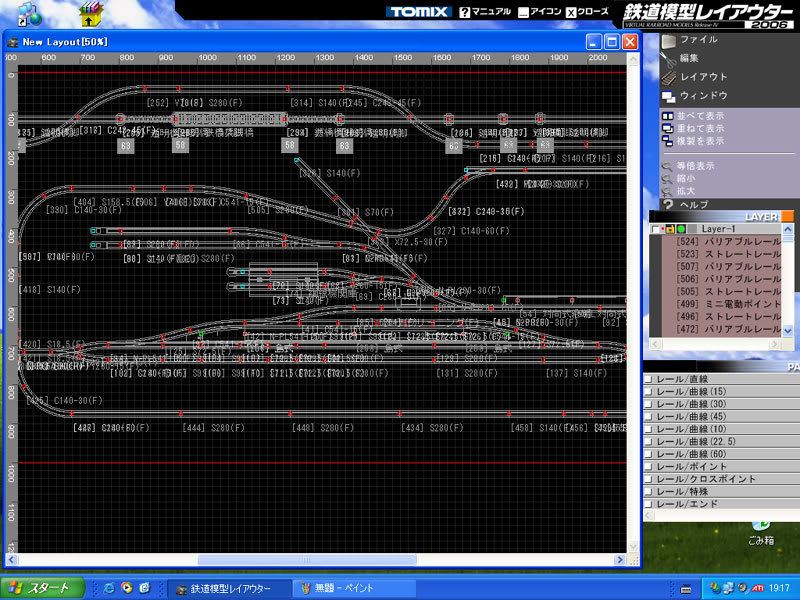This screenshot has height=600, width=800.
Task: Click the 等倍表示 magnifier icon
Action: click(667, 166)
